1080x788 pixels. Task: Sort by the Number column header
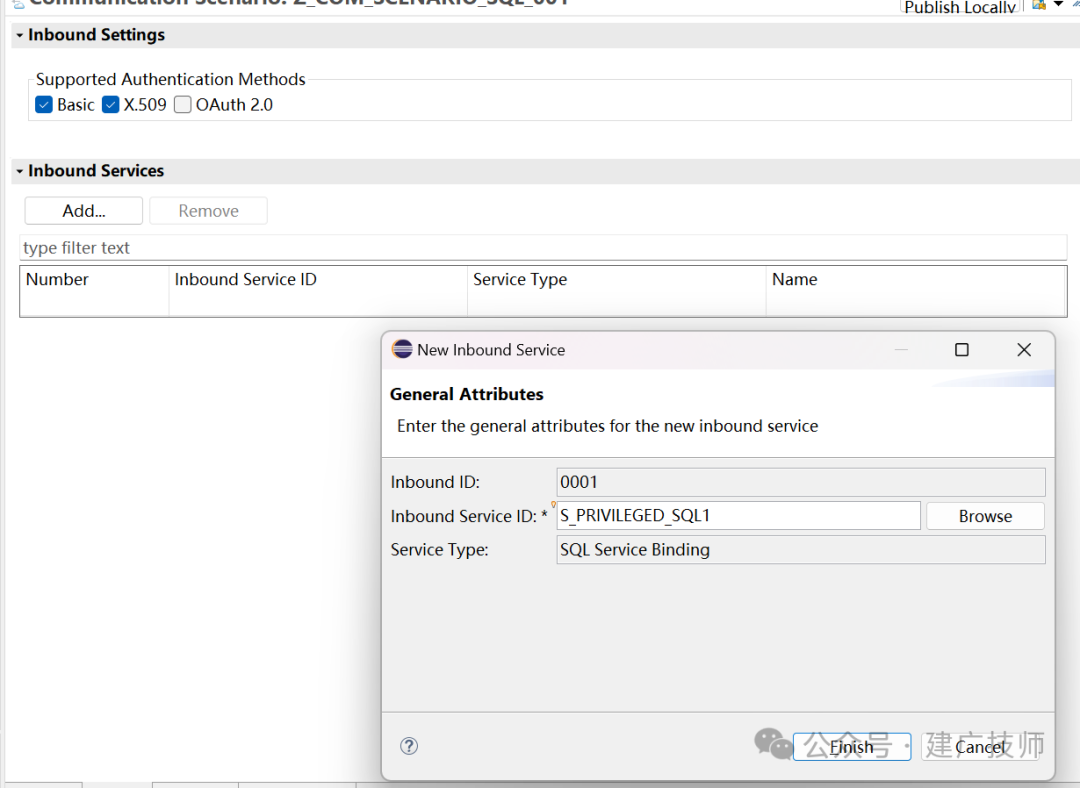click(x=94, y=280)
